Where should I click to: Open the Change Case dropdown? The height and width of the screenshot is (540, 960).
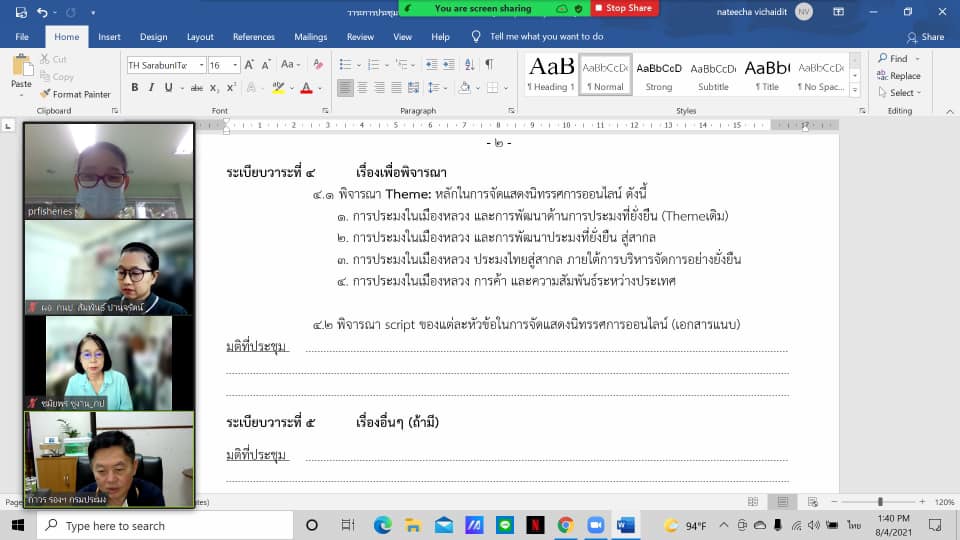pos(290,64)
